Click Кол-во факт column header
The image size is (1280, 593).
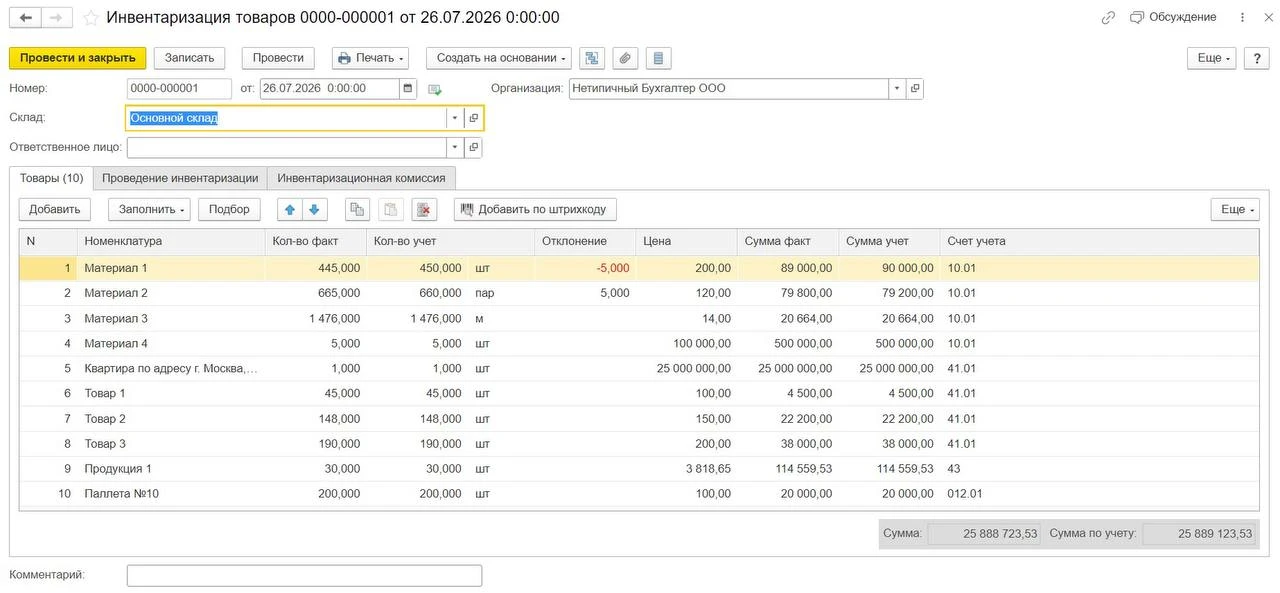316,241
